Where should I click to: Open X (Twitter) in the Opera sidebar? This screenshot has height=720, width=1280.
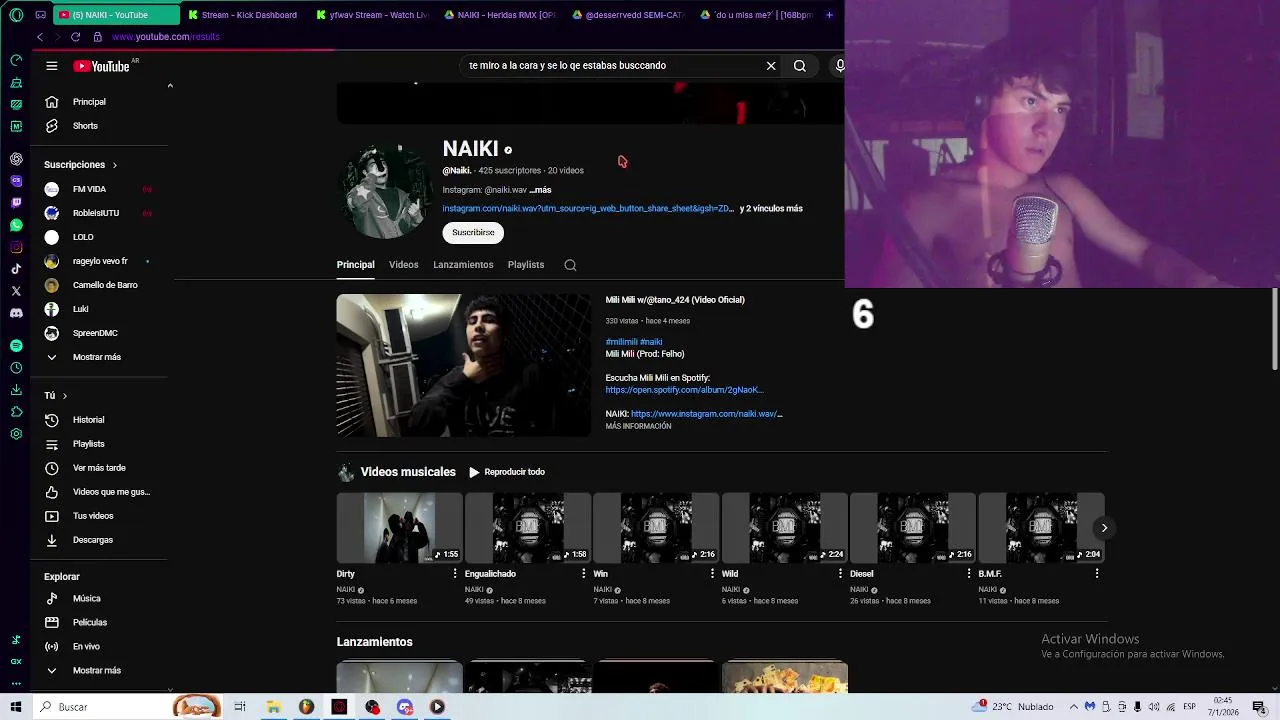point(16,291)
